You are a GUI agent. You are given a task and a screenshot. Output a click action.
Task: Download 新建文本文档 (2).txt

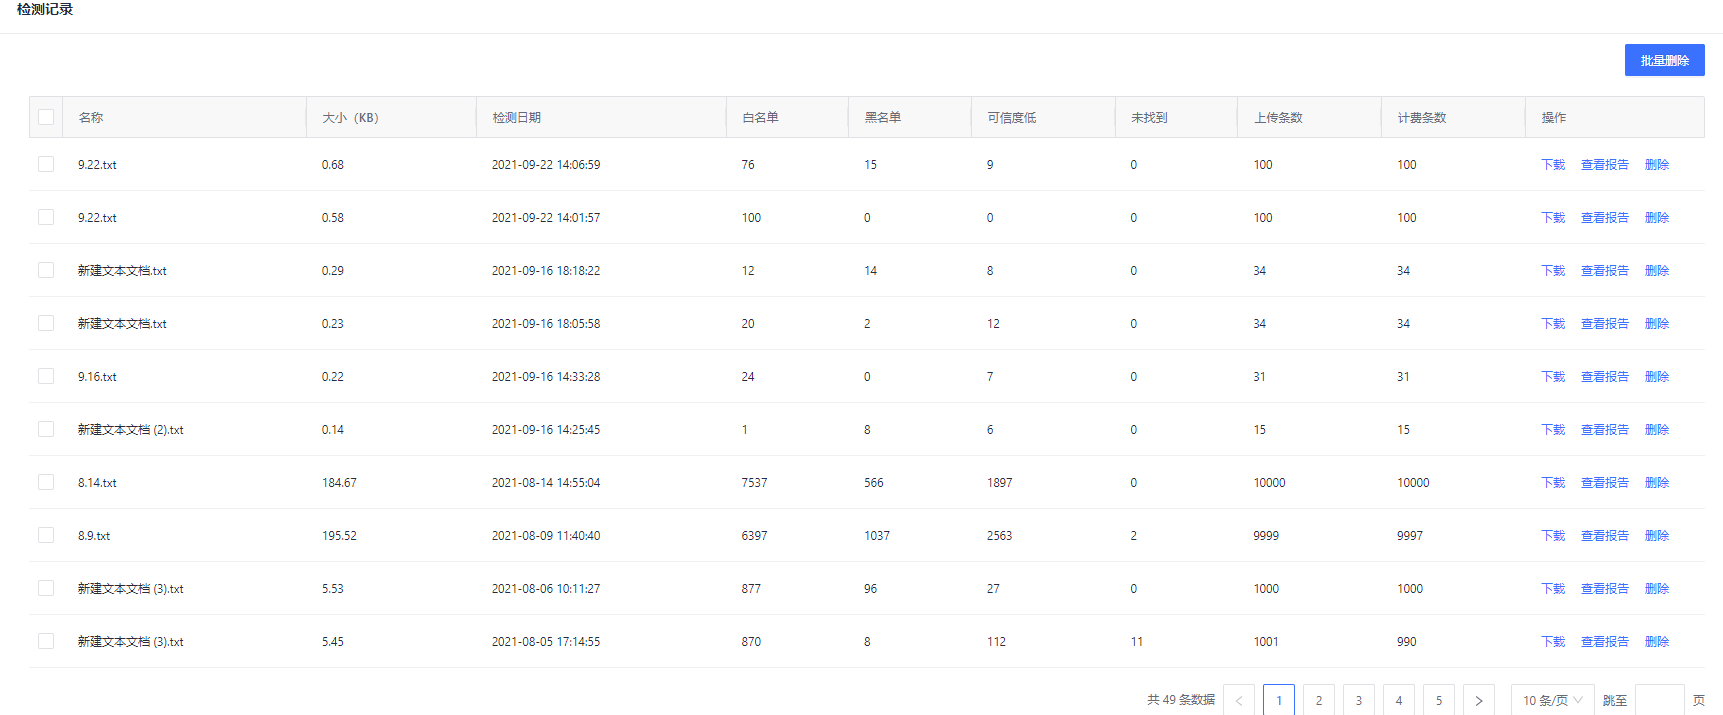pos(1553,430)
